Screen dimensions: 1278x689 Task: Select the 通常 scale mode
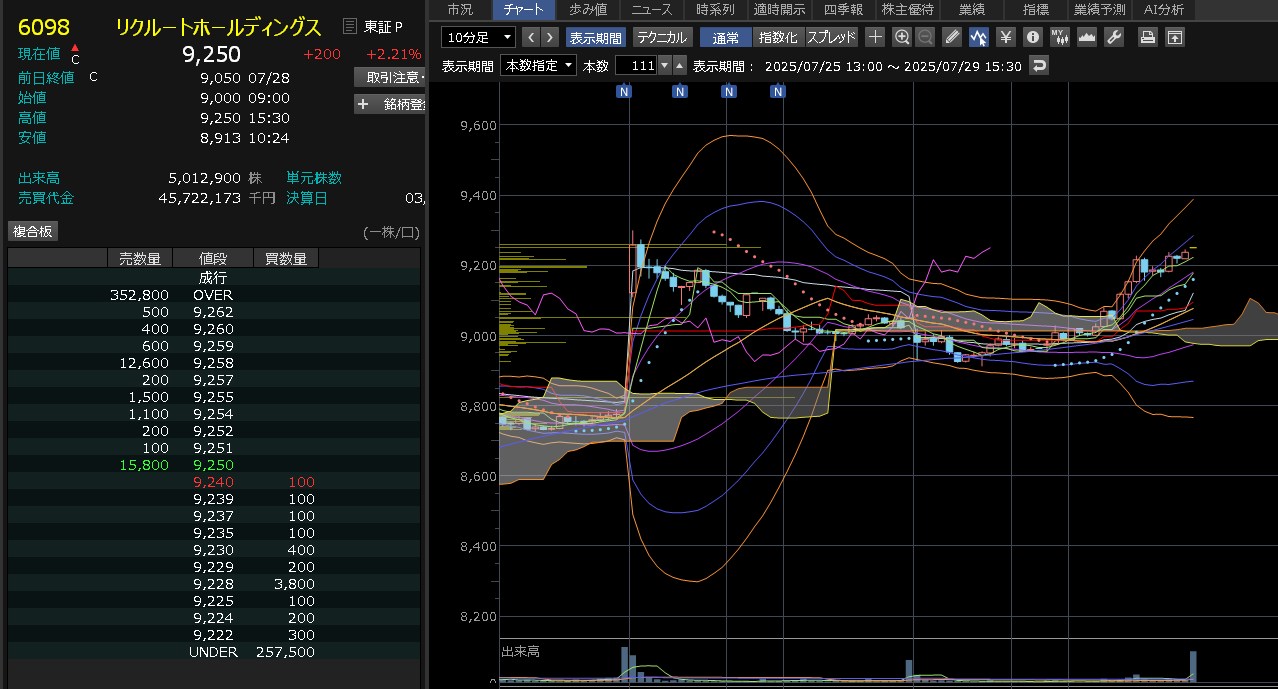tap(725, 38)
